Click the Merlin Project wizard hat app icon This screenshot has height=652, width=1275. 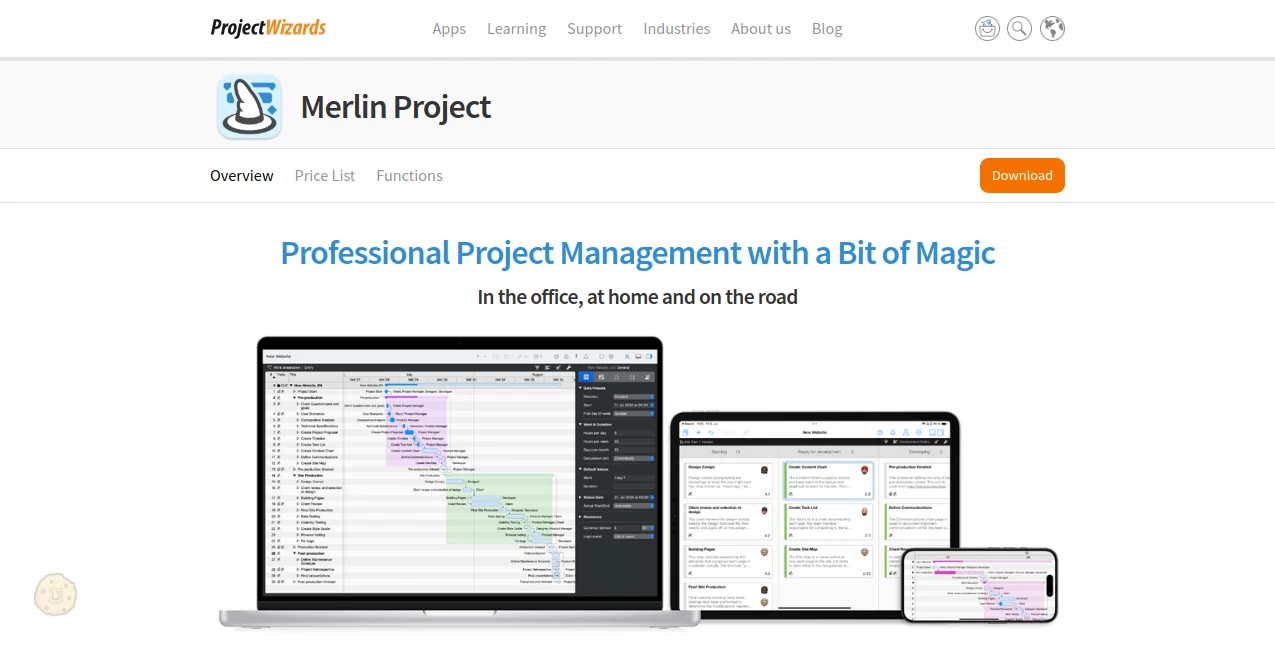pos(249,105)
